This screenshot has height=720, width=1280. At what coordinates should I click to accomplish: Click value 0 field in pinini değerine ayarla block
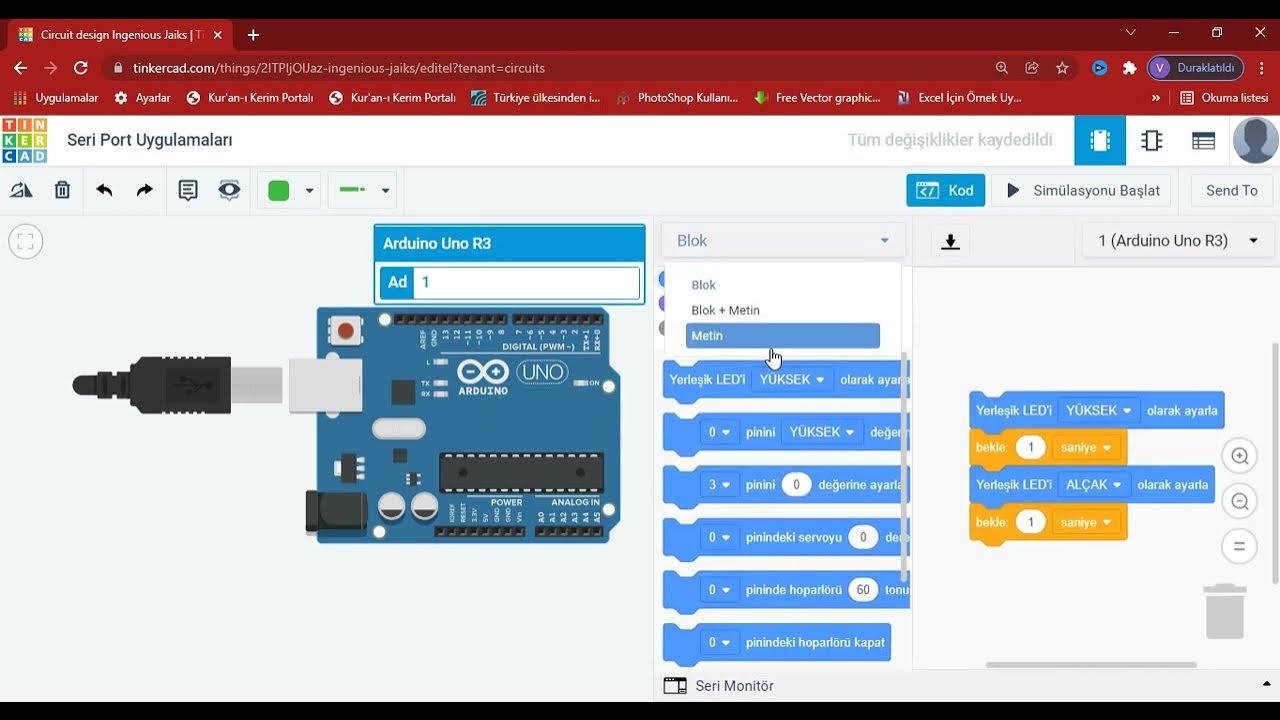(x=797, y=484)
